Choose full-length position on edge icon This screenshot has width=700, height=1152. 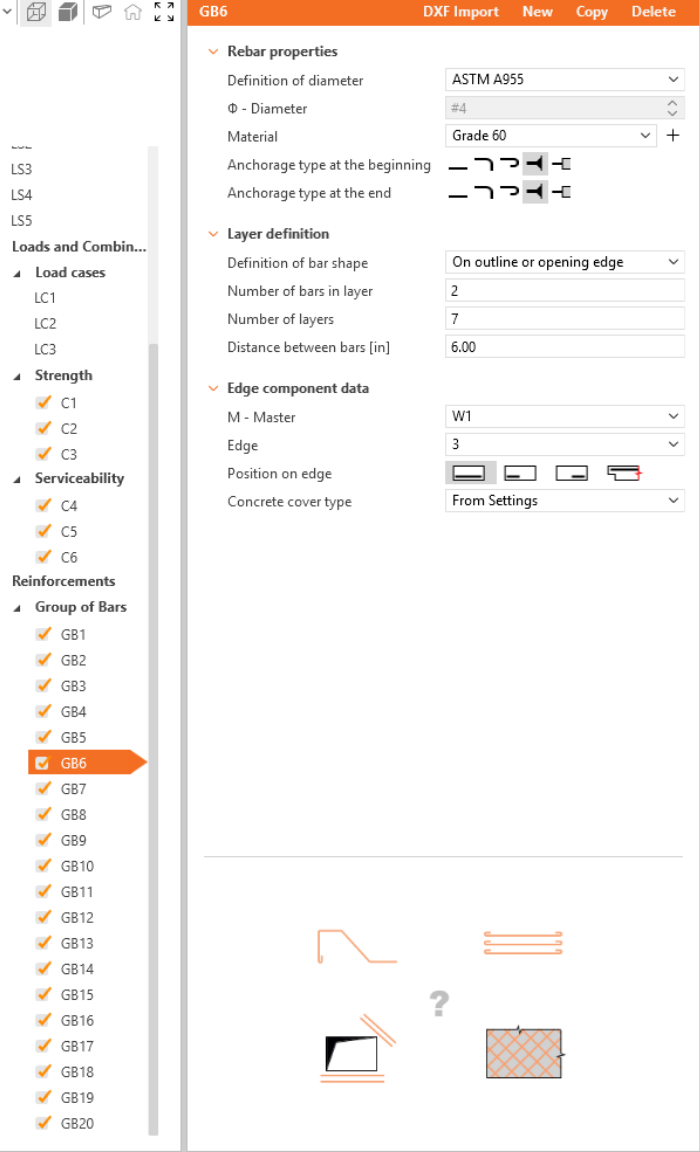470,473
